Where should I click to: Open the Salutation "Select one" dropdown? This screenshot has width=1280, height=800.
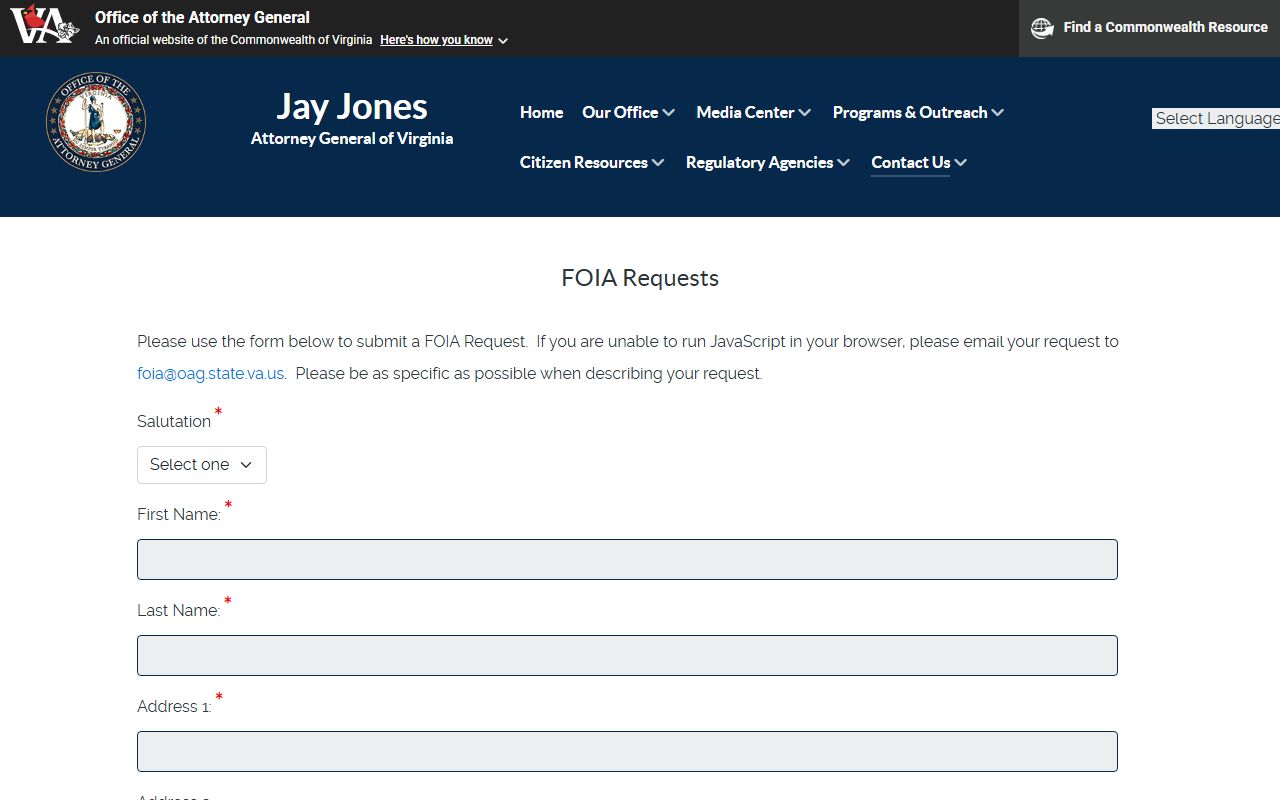point(202,465)
